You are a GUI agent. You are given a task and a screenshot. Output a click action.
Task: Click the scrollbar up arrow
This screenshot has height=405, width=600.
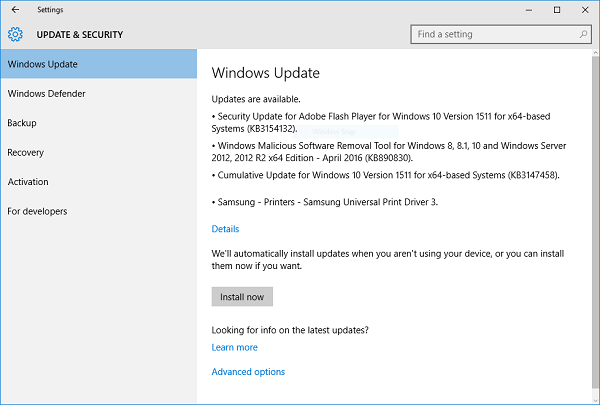click(595, 52)
